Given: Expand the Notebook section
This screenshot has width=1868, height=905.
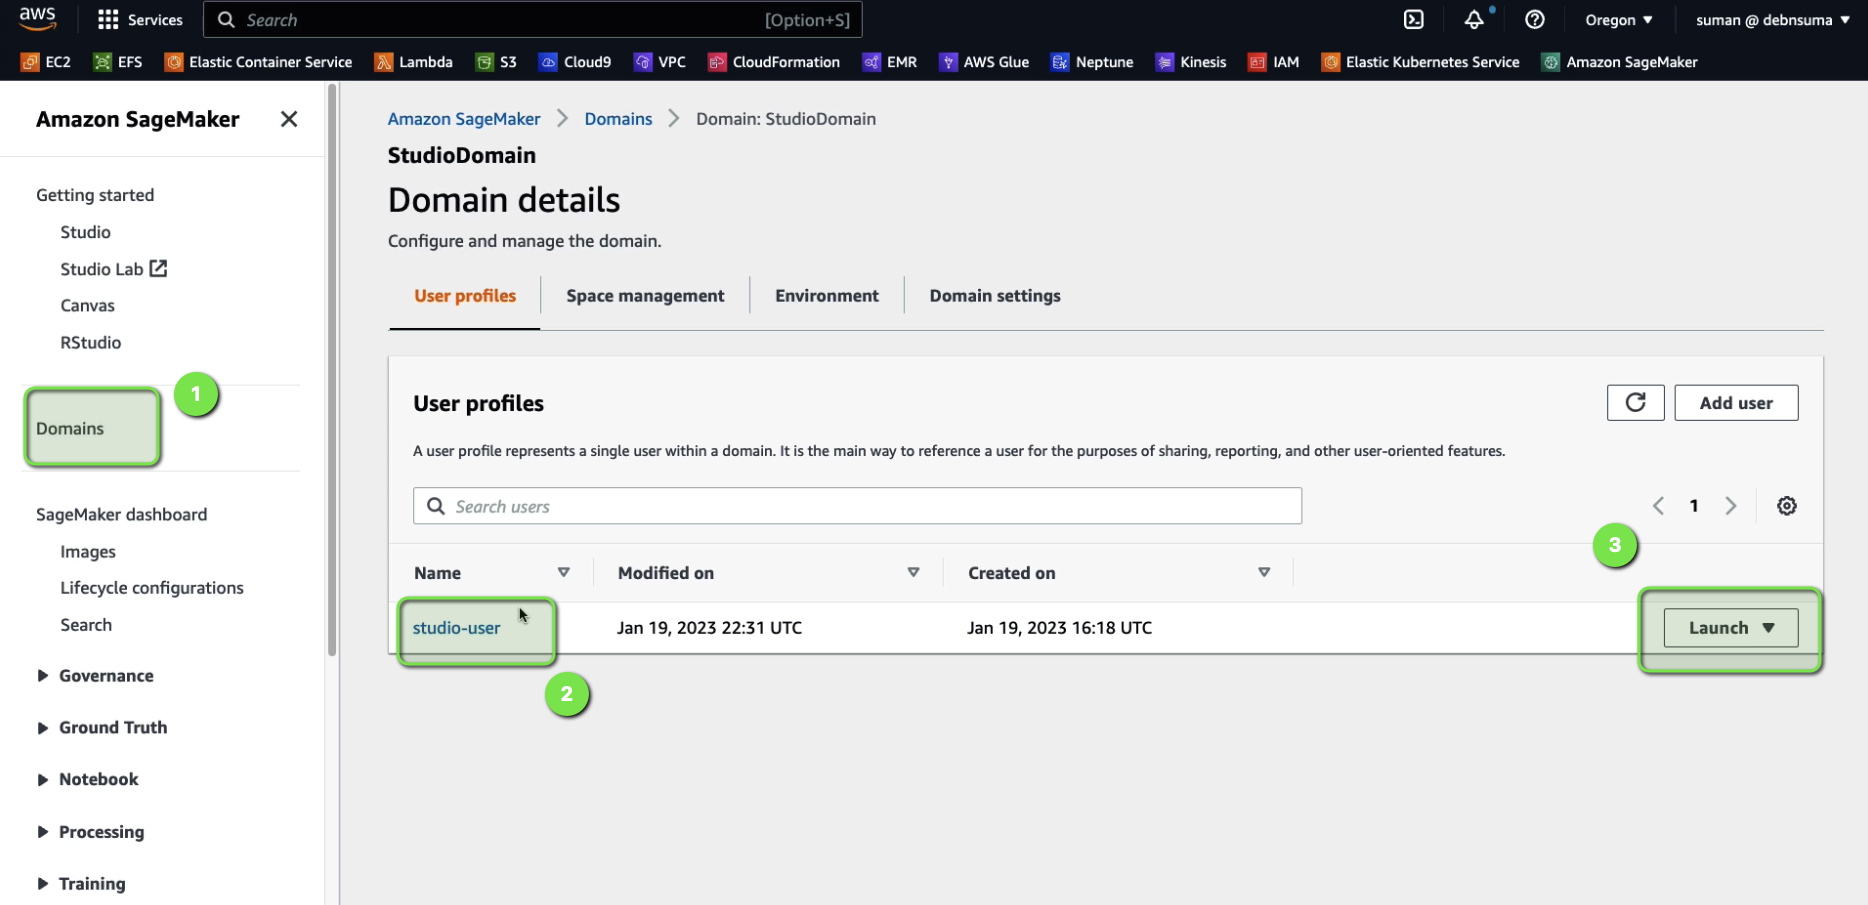Looking at the screenshot, I should tap(87, 780).
